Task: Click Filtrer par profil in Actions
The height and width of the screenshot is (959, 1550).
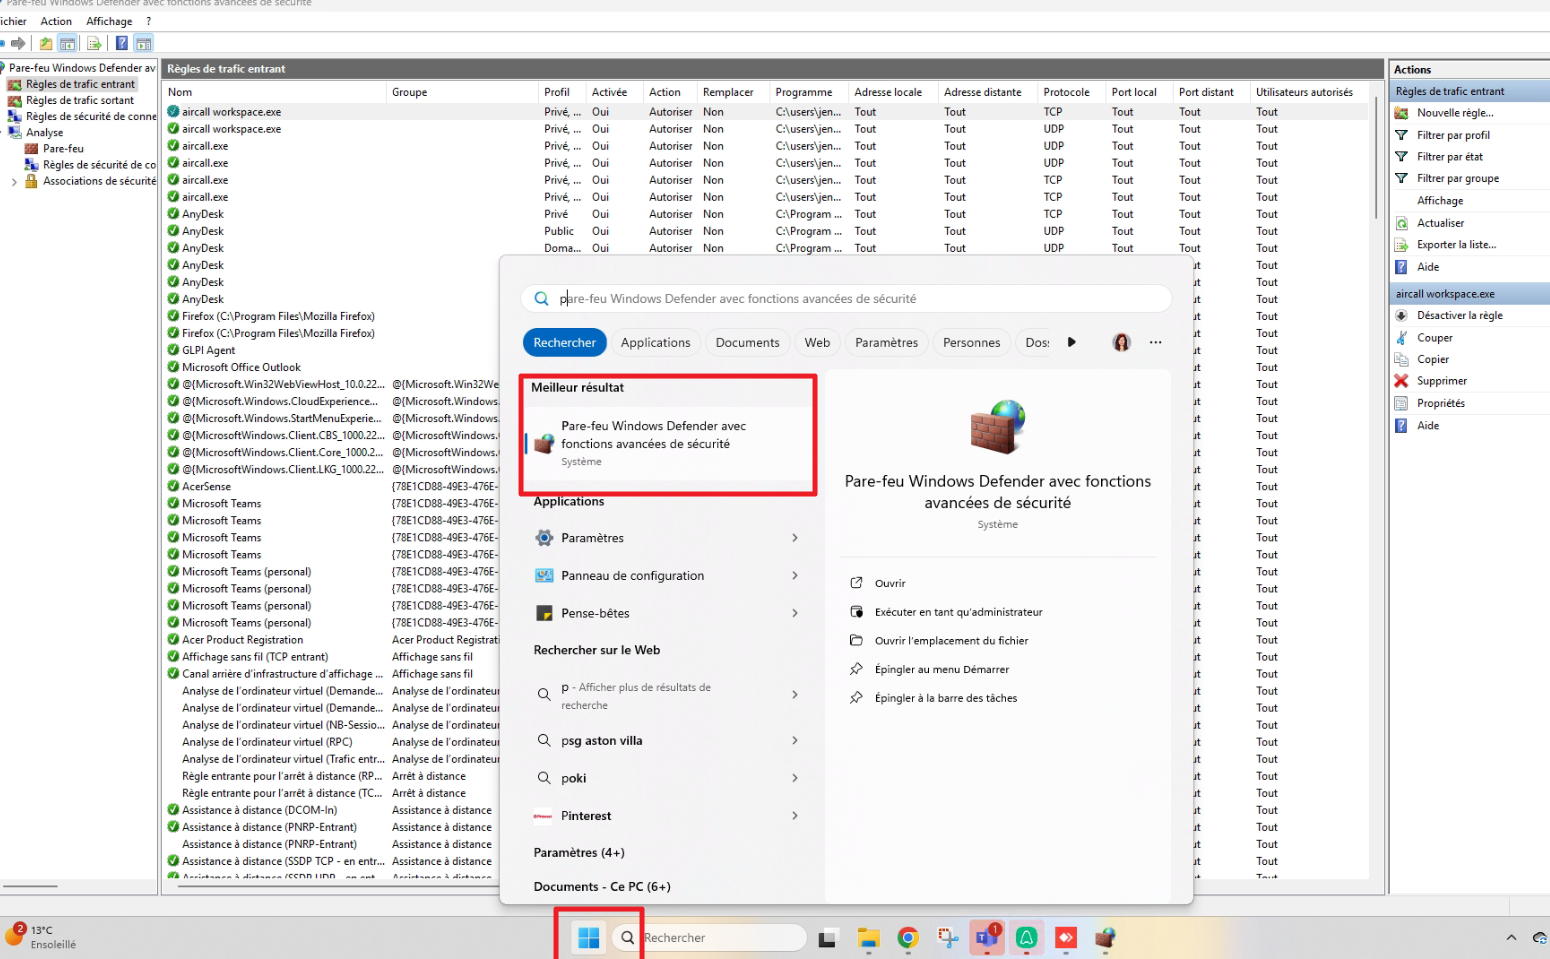Action: coord(1453,135)
